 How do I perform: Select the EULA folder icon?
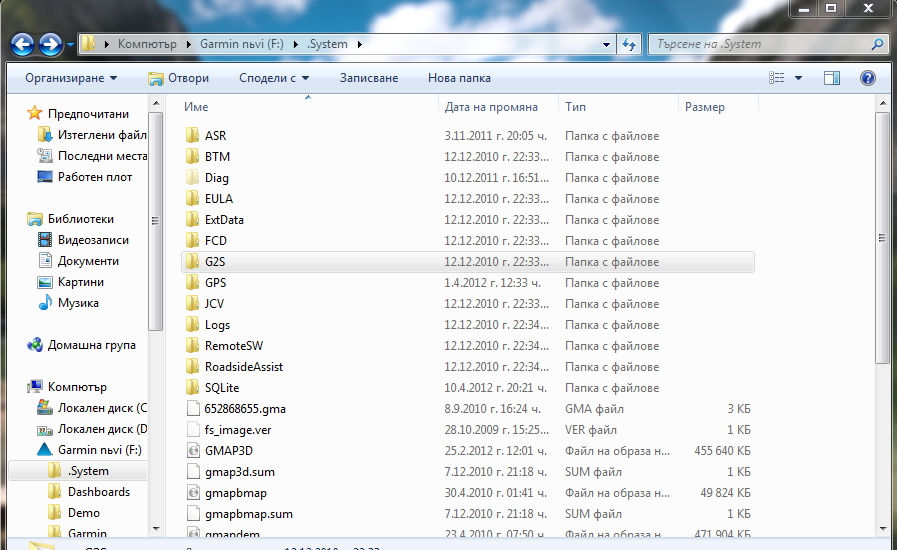coord(193,199)
